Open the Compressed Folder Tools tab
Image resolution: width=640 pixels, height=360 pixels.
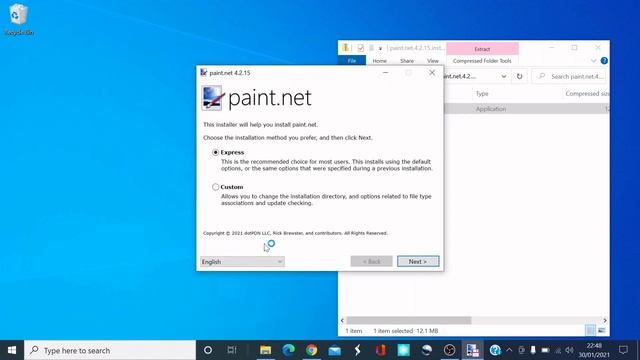[482, 61]
